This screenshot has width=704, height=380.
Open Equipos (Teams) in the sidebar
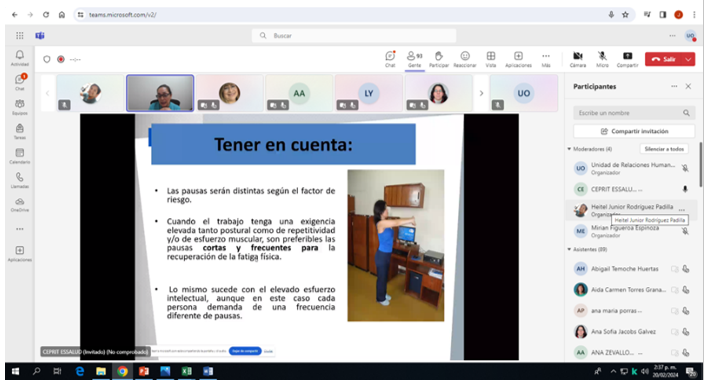point(20,107)
